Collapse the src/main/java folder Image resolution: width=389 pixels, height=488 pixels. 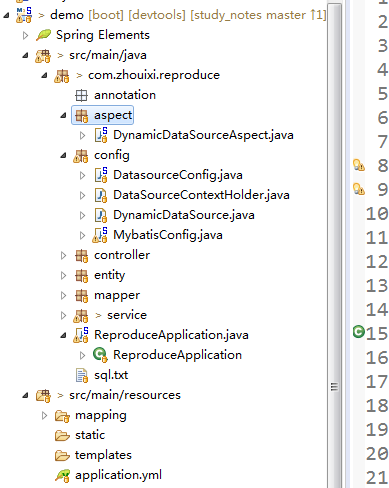pyautogui.click(x=25, y=55)
